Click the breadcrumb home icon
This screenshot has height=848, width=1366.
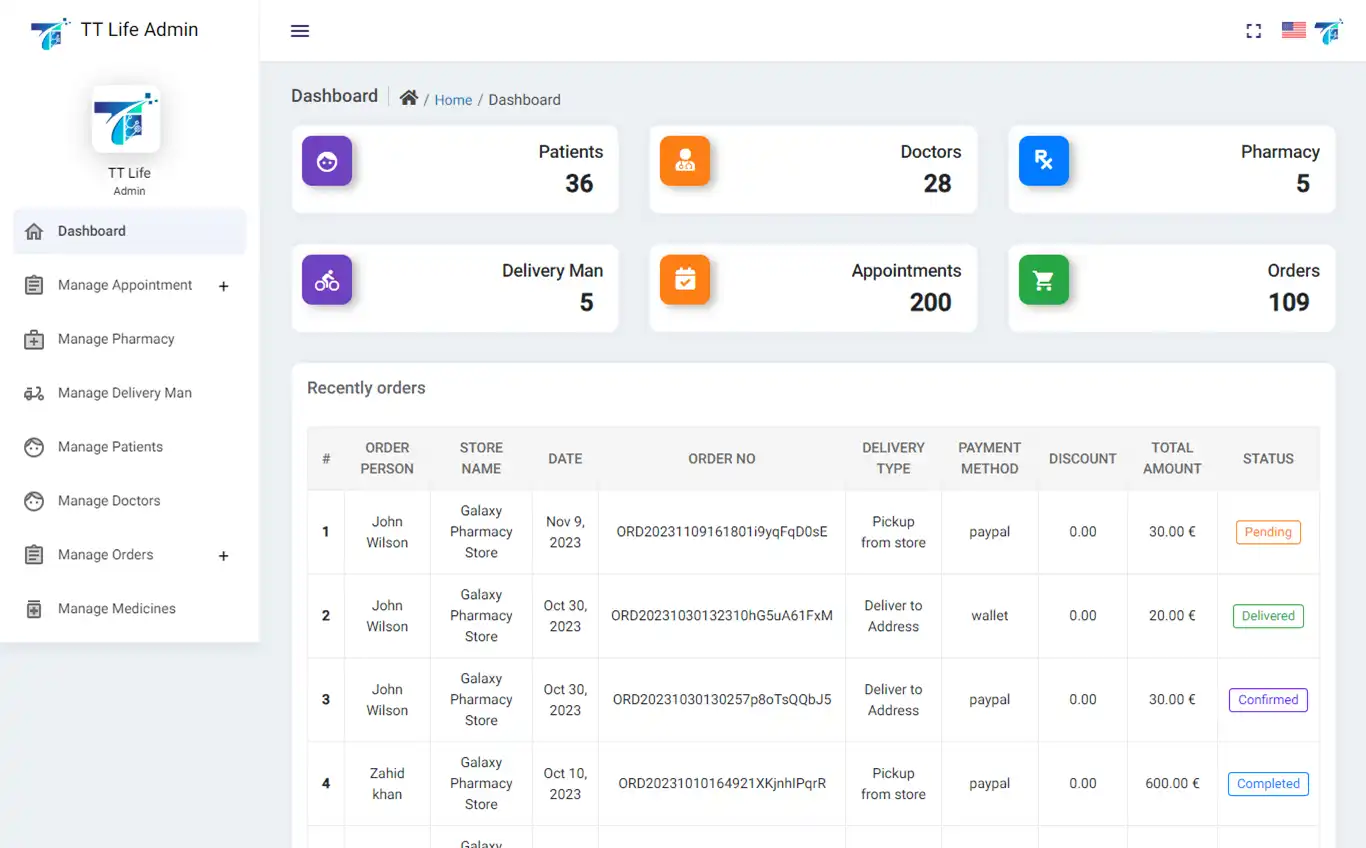point(408,98)
